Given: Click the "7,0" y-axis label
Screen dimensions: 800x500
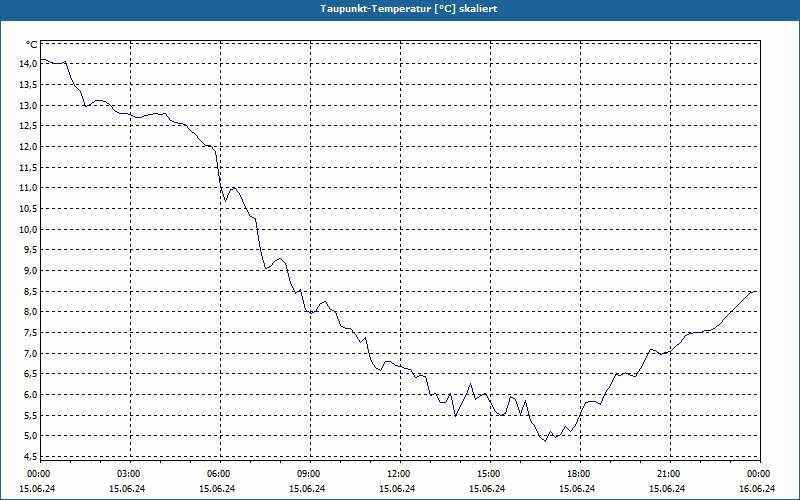Looking at the screenshot, I should 30,353.
